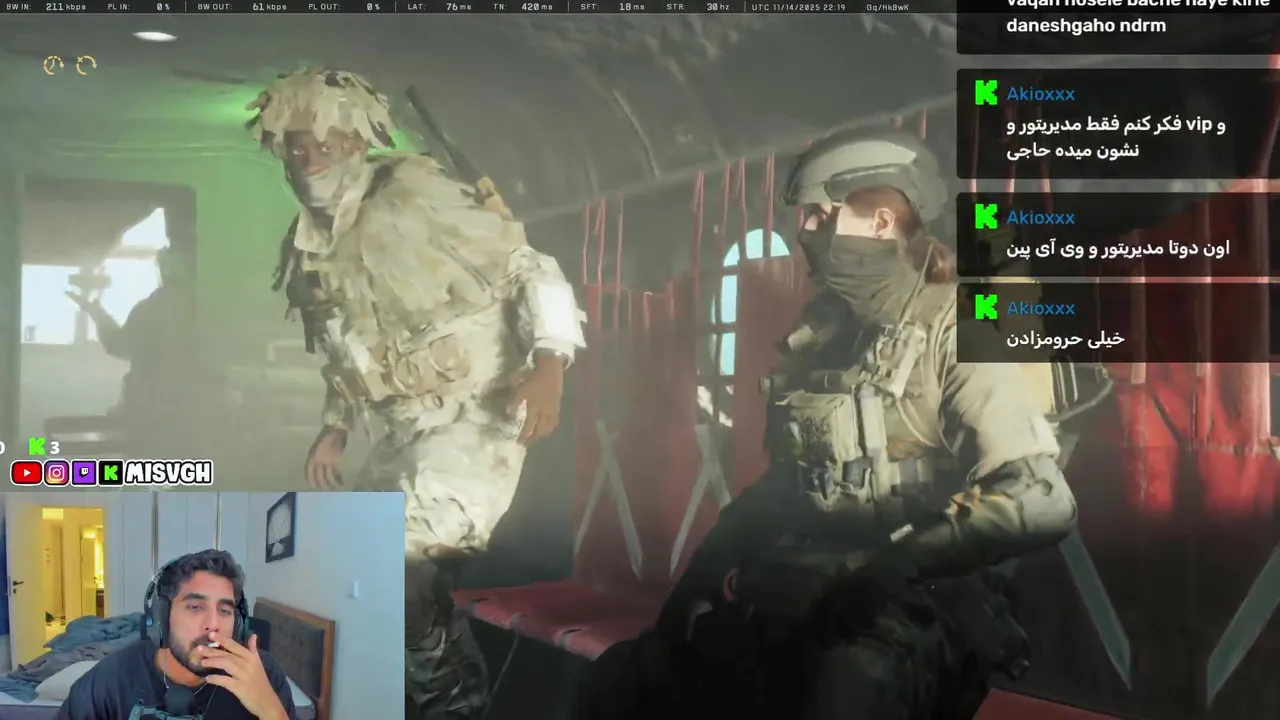Click the first yellow circular gauge icon
The image size is (1280, 720).
(x=53, y=65)
